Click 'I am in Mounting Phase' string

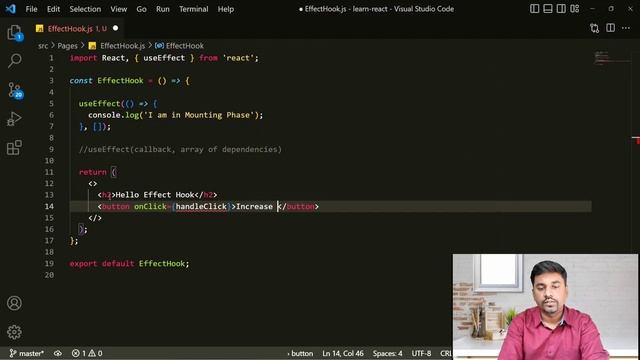click(199, 115)
